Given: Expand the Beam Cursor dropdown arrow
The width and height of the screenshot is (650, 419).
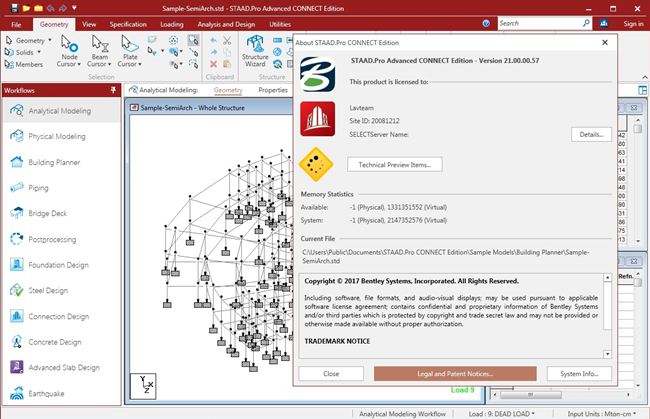Looking at the screenshot, I should click(x=109, y=64).
